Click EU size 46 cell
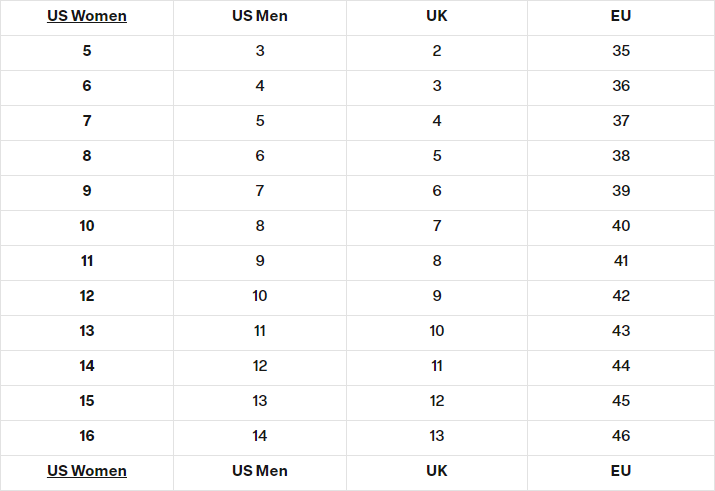 coord(621,436)
